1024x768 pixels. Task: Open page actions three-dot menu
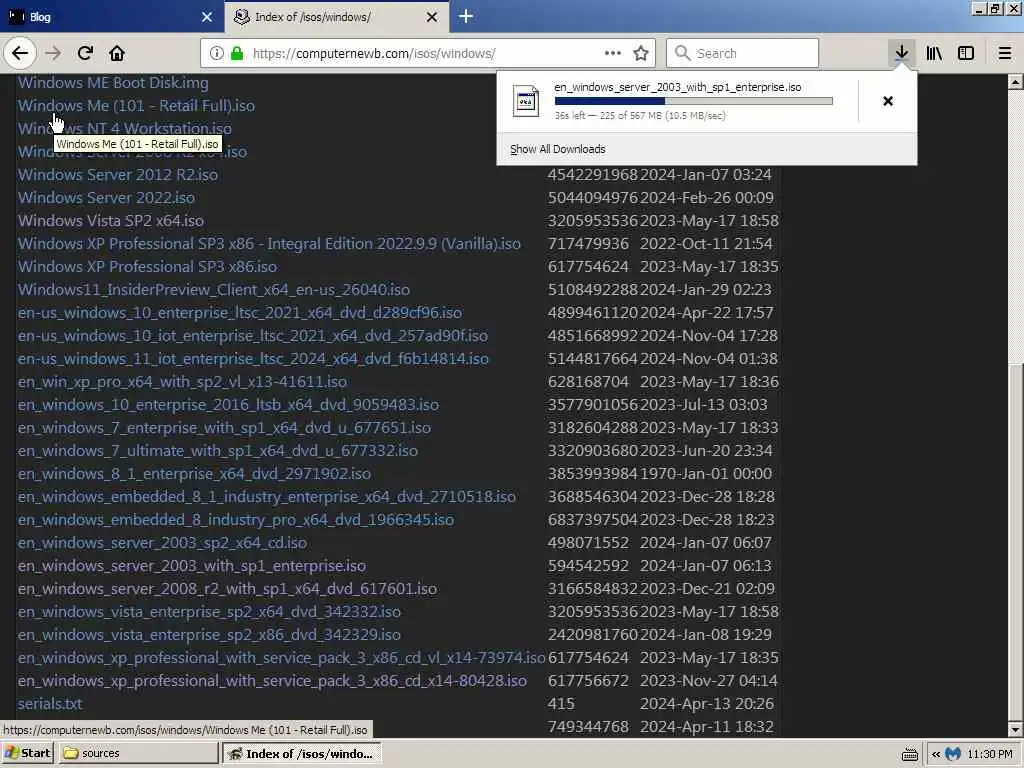(613, 53)
